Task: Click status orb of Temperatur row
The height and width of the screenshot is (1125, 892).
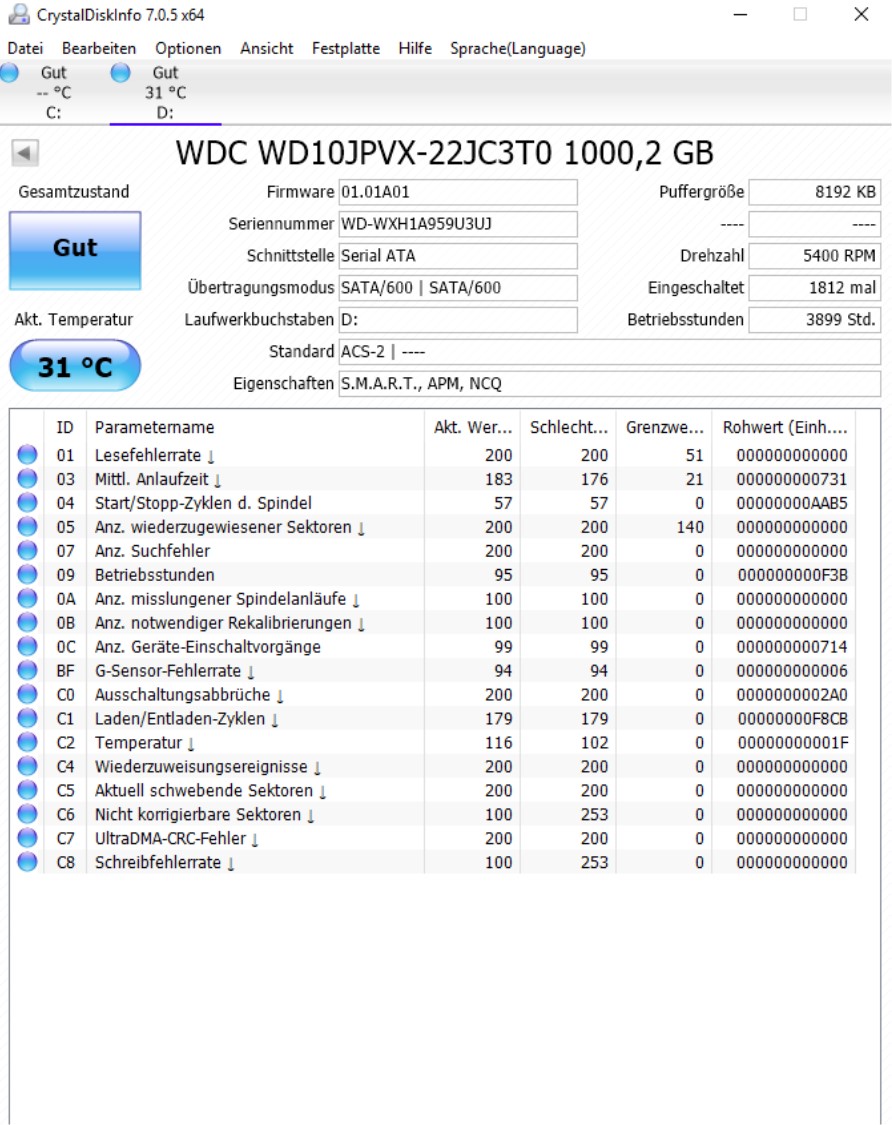Action: (27, 742)
